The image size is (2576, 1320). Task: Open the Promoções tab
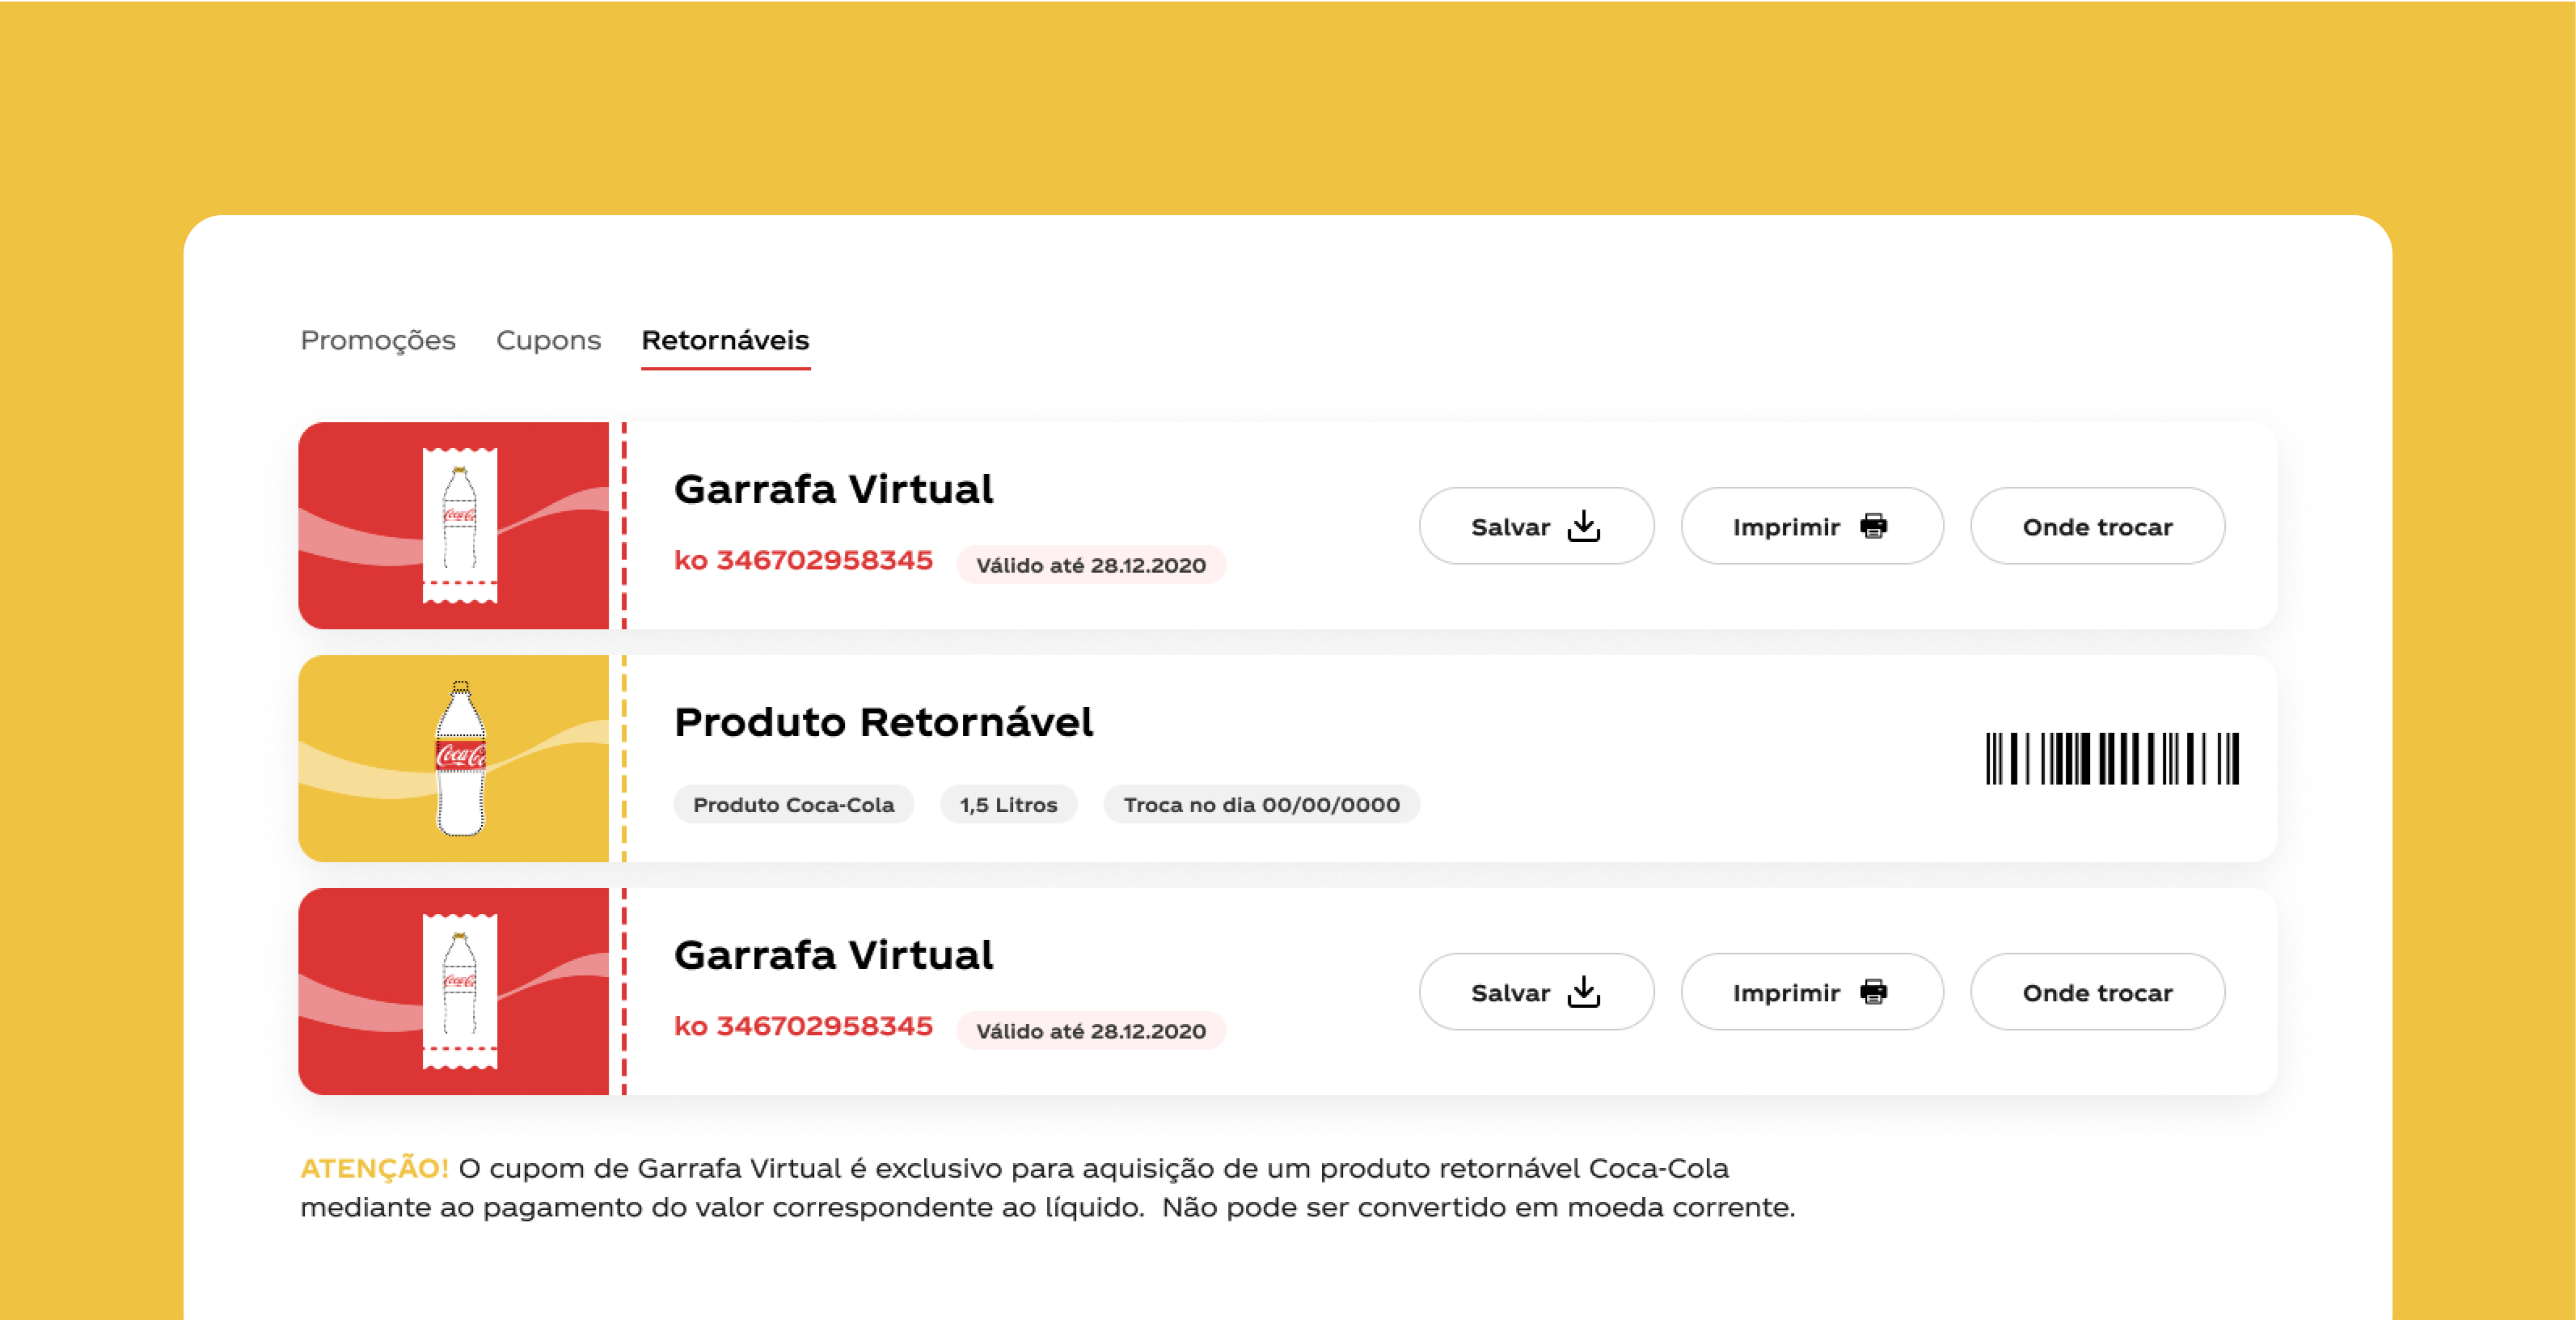point(378,341)
